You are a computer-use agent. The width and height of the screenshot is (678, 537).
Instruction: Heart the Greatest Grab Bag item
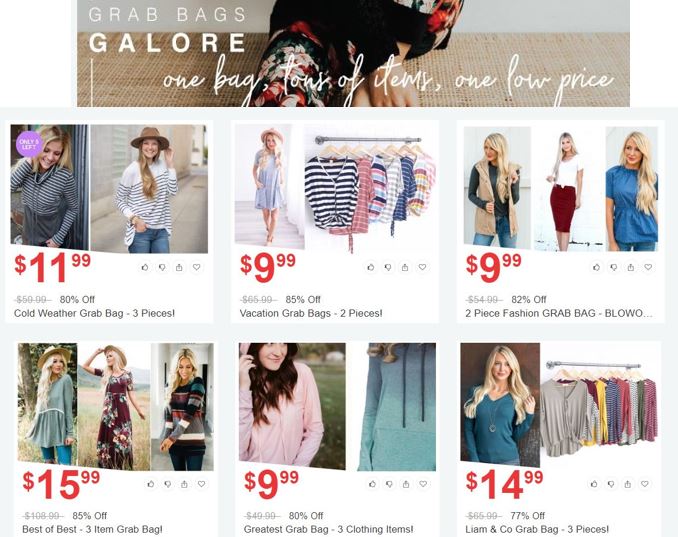tap(423, 484)
